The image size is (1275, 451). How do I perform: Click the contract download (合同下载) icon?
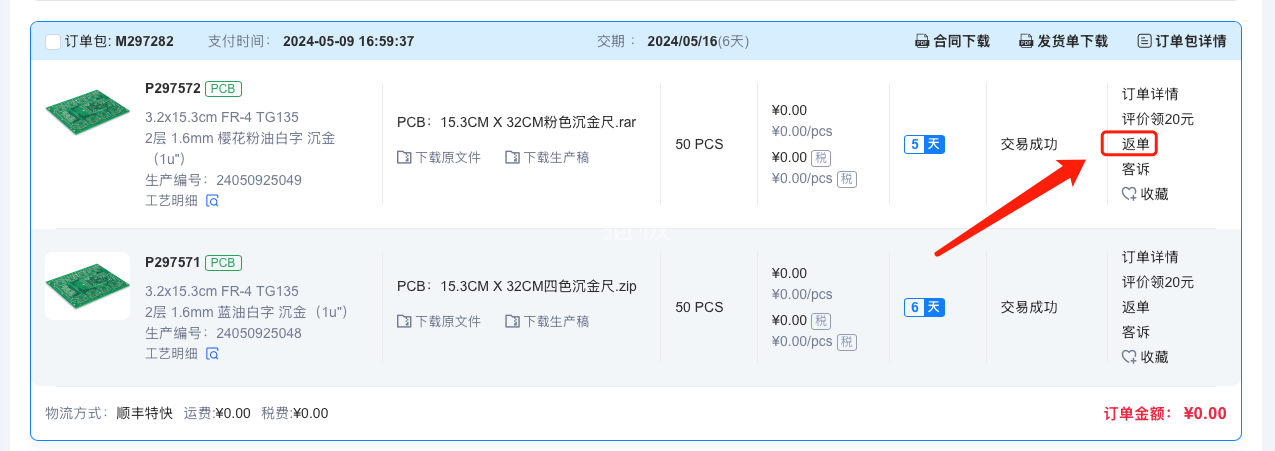[x=923, y=42]
